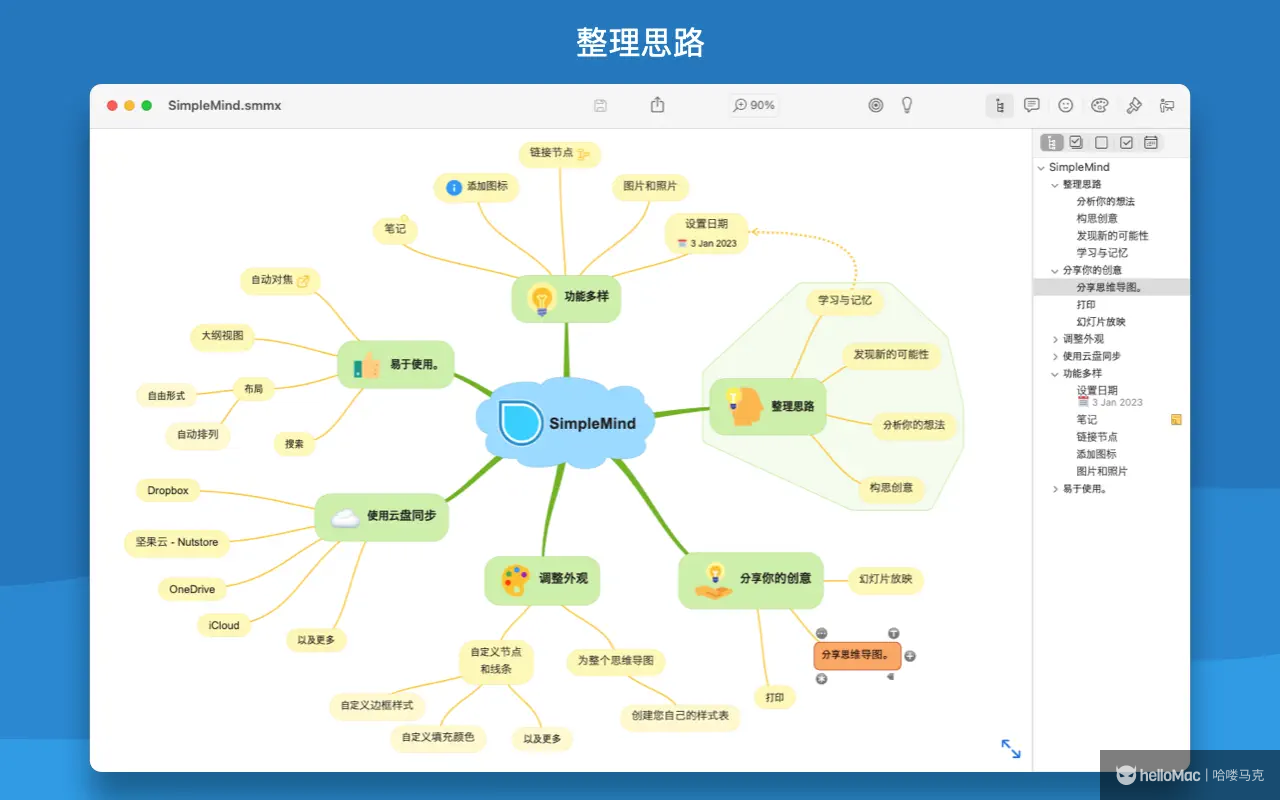Image resolution: width=1280 pixels, height=800 pixels.
Task: Open the smiley icon picker in toolbar
Action: point(1066,105)
